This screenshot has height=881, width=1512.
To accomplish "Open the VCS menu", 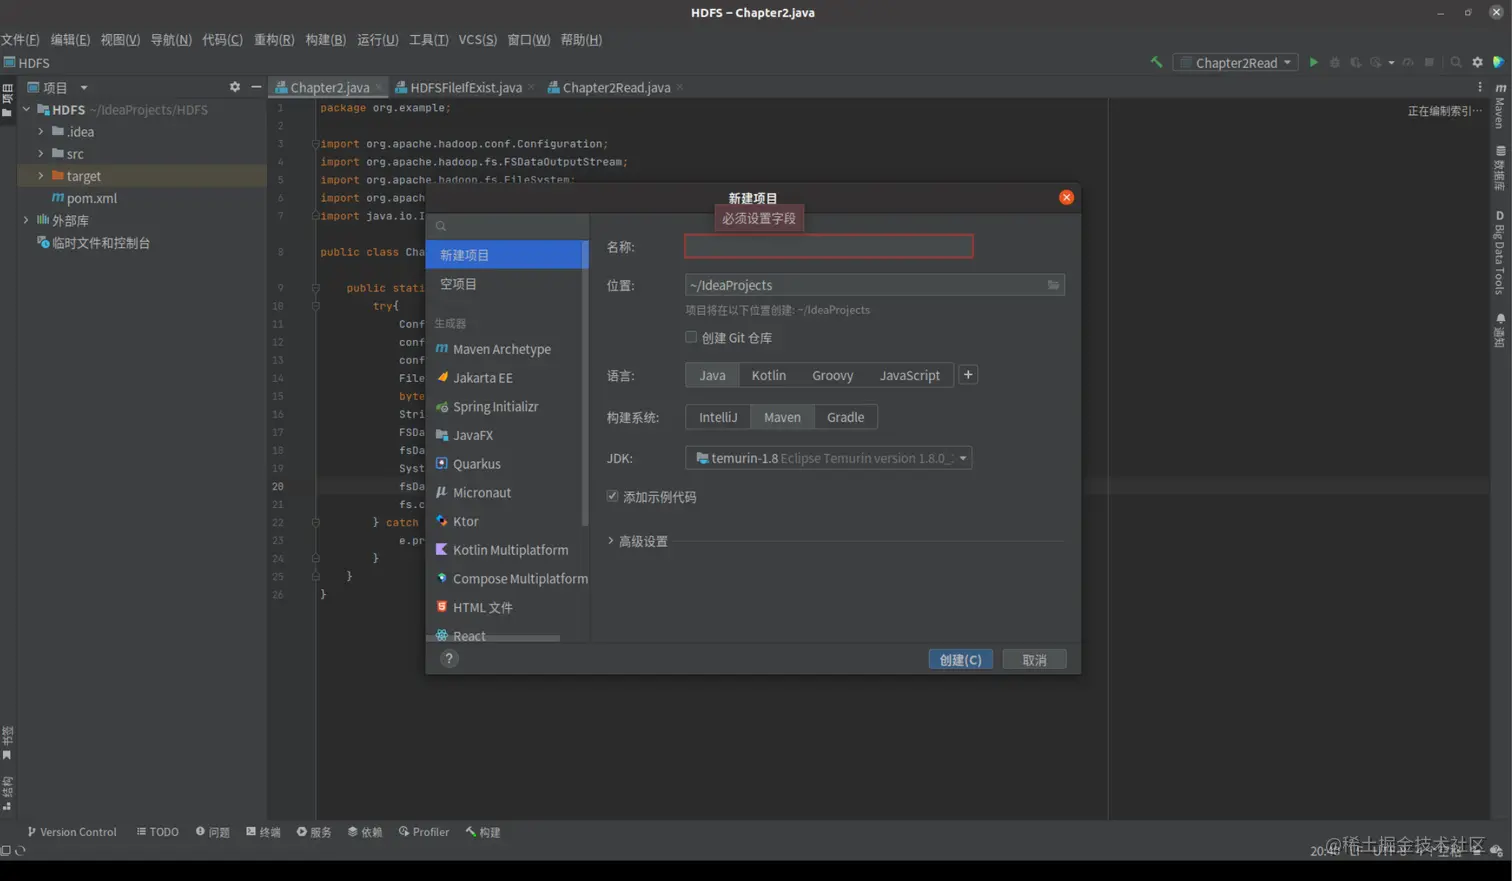I will pos(477,39).
